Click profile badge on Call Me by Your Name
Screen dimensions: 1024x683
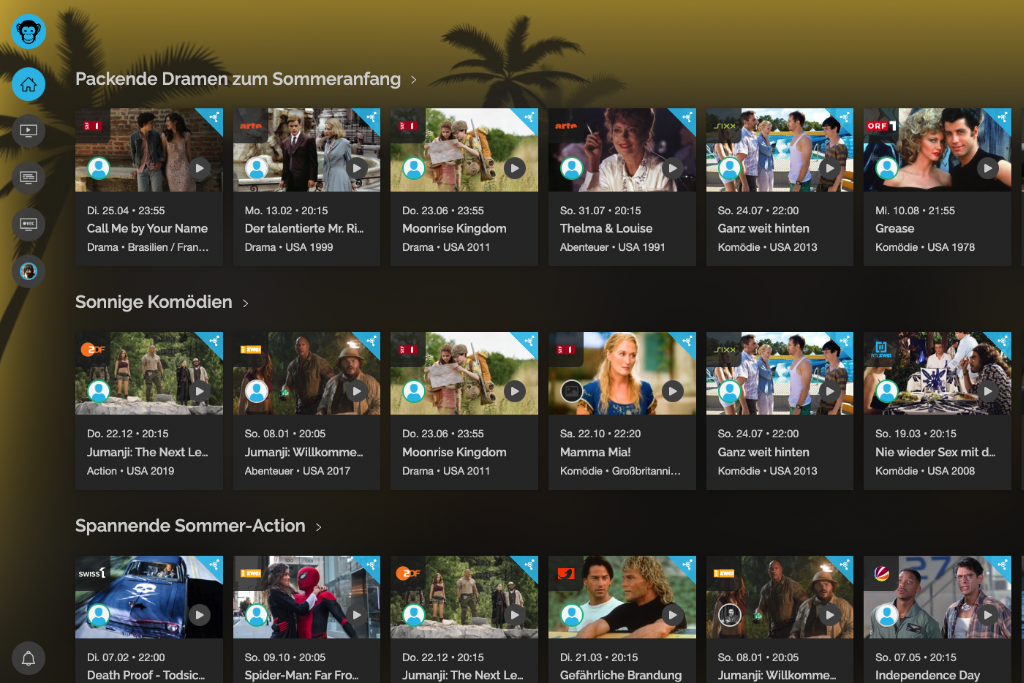pos(99,168)
